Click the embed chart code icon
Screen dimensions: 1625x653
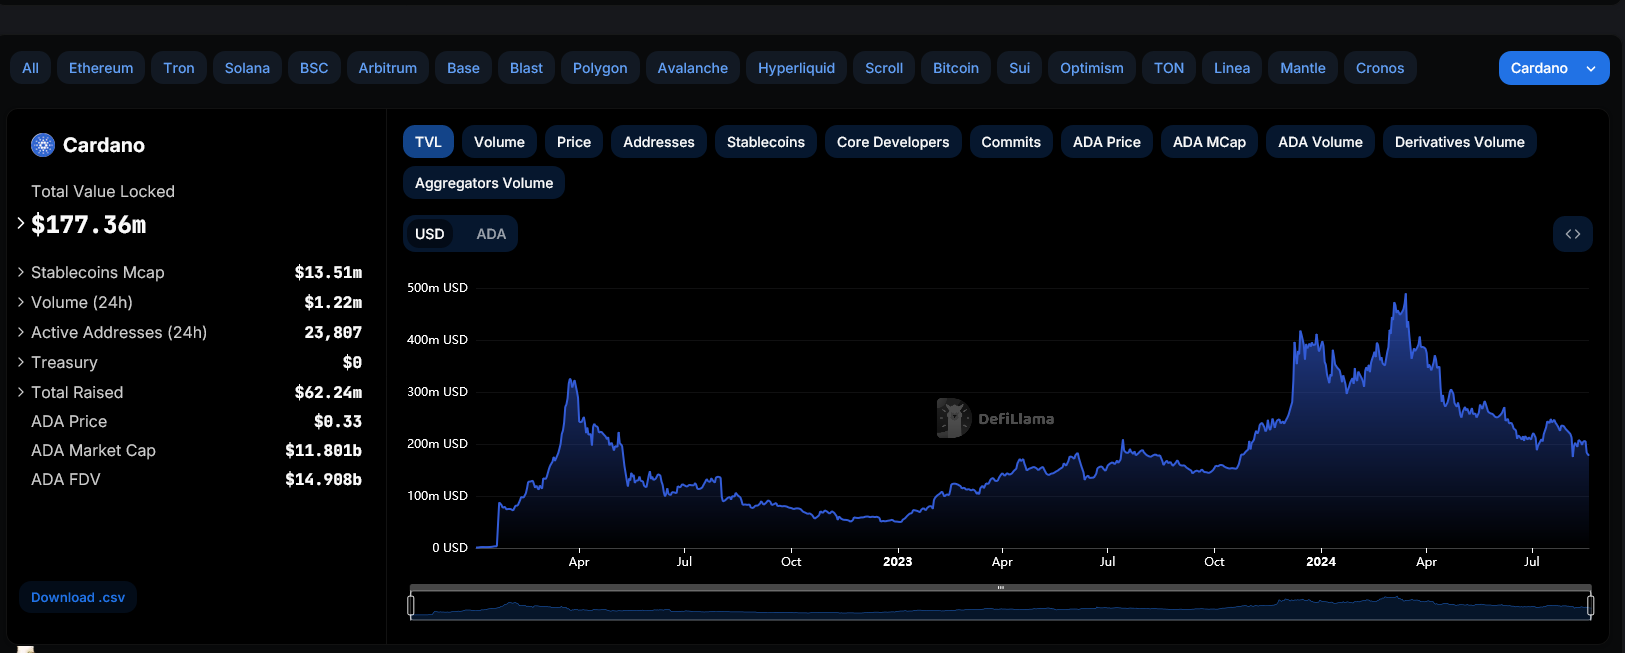coord(1572,234)
